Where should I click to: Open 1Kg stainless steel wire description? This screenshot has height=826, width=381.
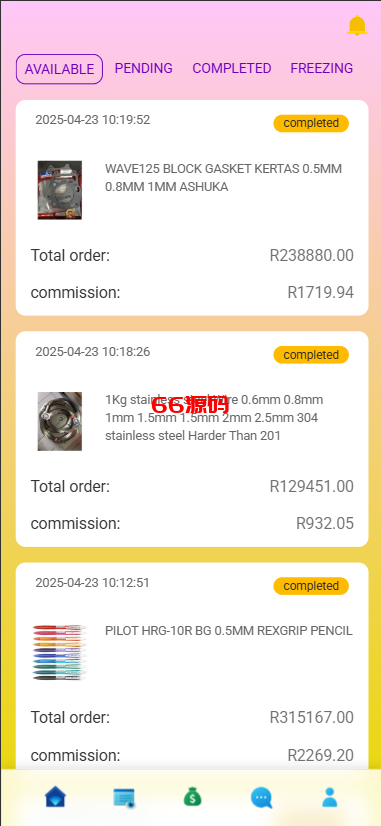point(214,418)
